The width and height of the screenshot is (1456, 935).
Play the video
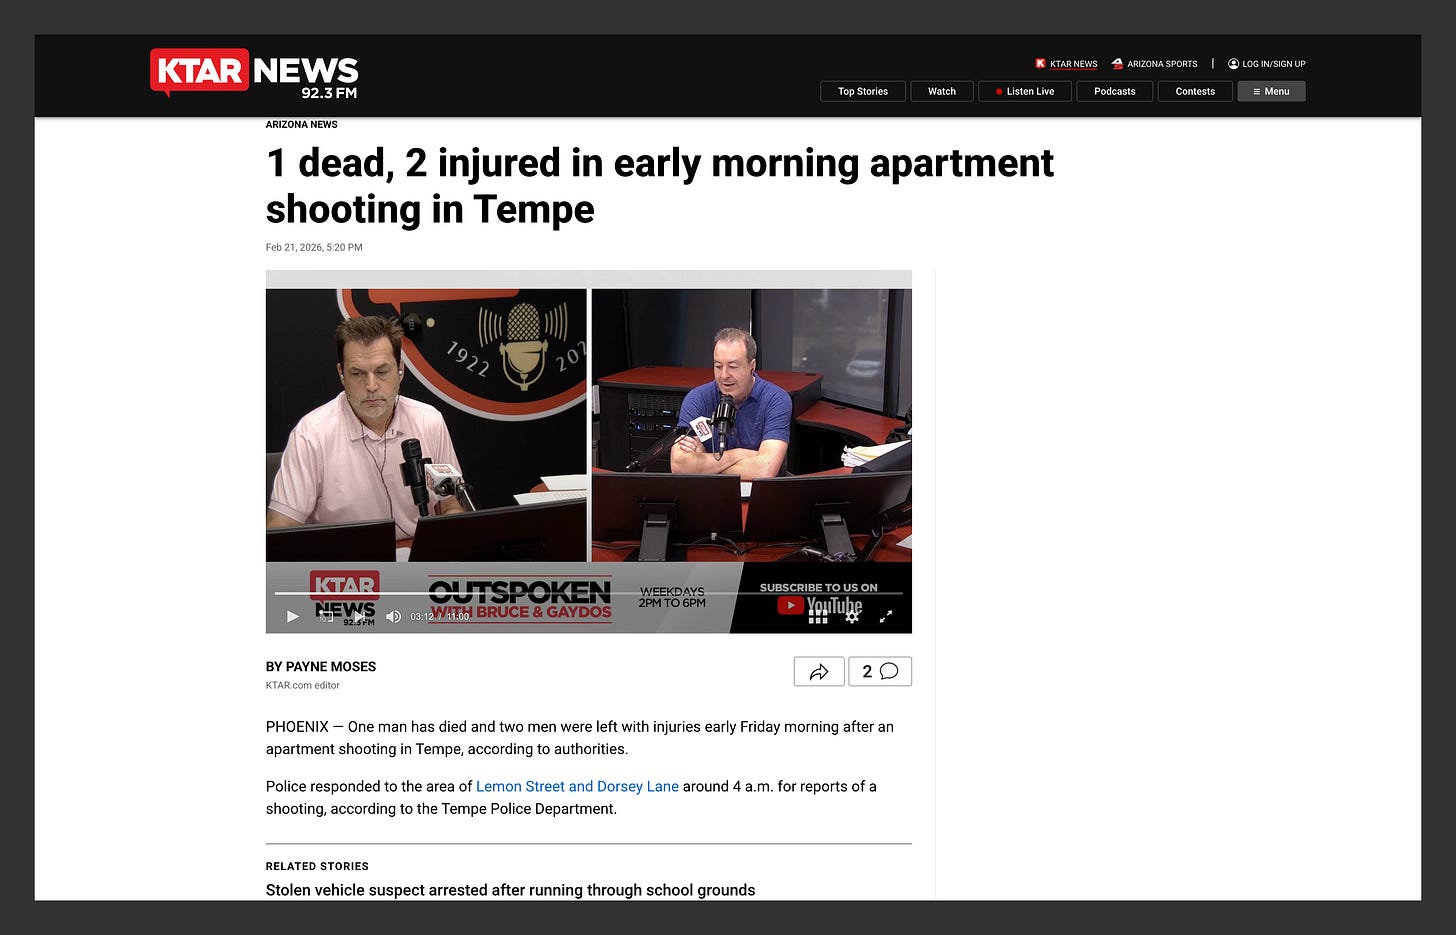click(x=293, y=616)
